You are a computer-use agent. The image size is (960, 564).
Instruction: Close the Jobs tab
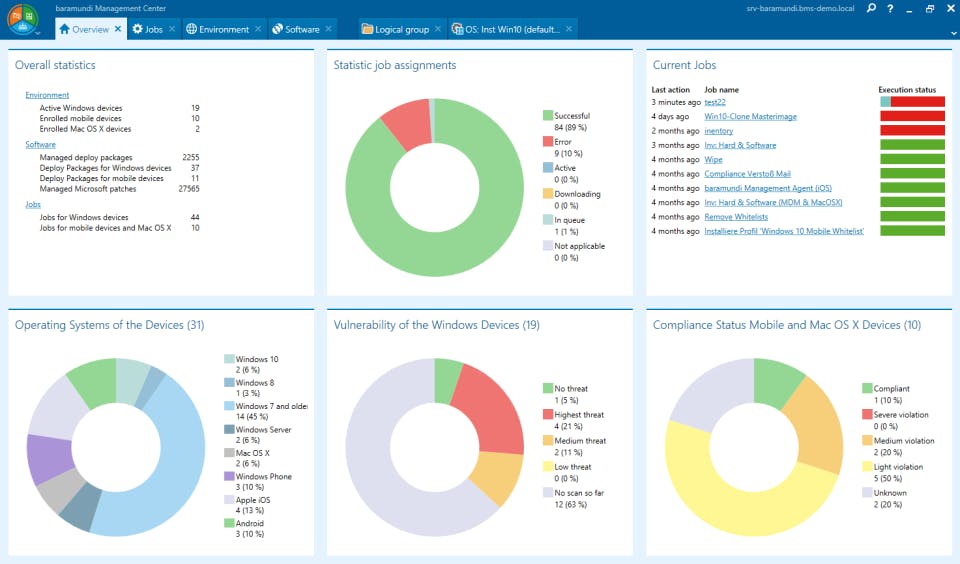click(x=172, y=29)
